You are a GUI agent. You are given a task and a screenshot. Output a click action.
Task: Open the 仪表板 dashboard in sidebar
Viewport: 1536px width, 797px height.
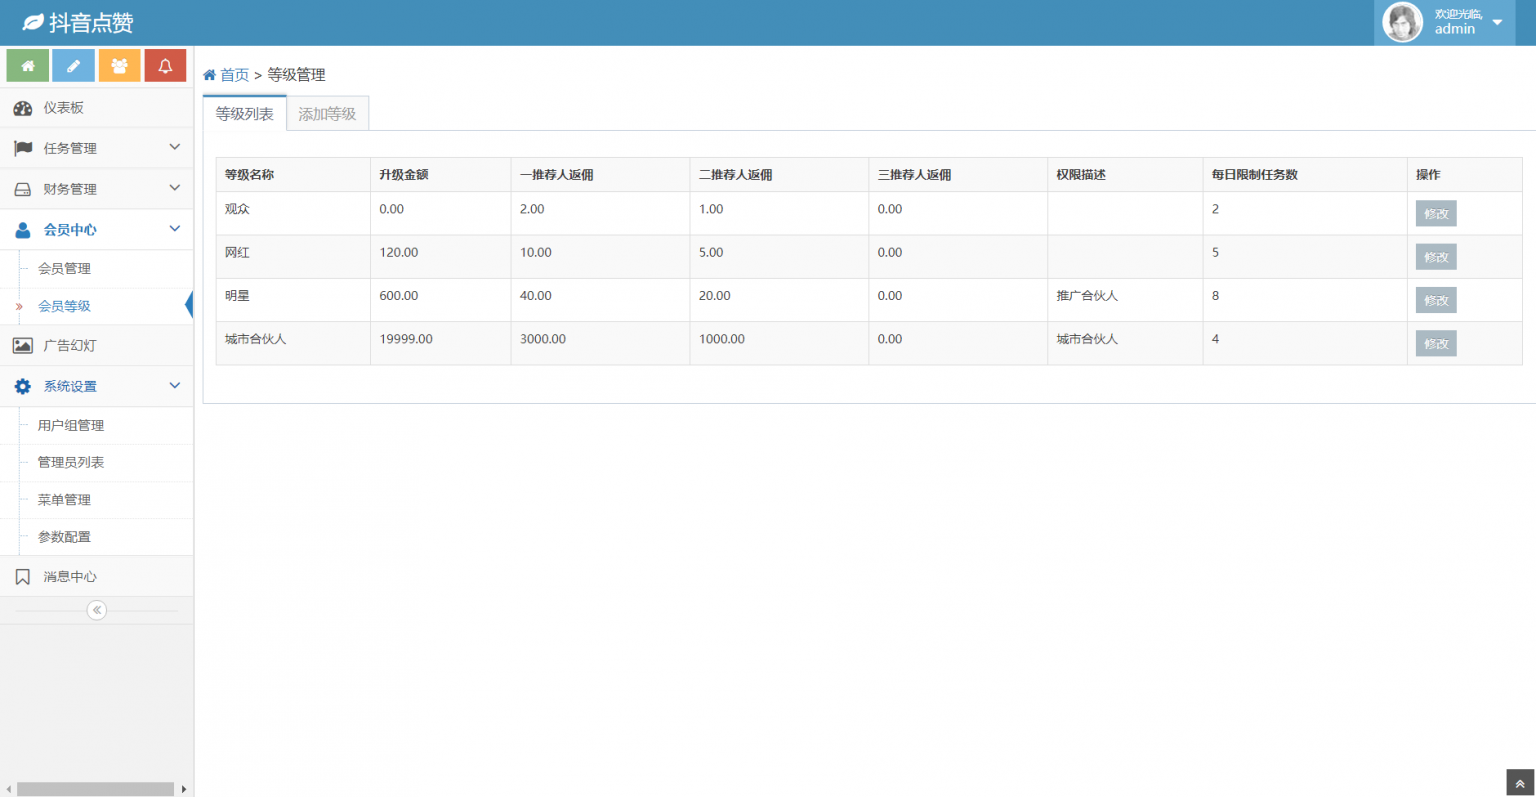63,108
